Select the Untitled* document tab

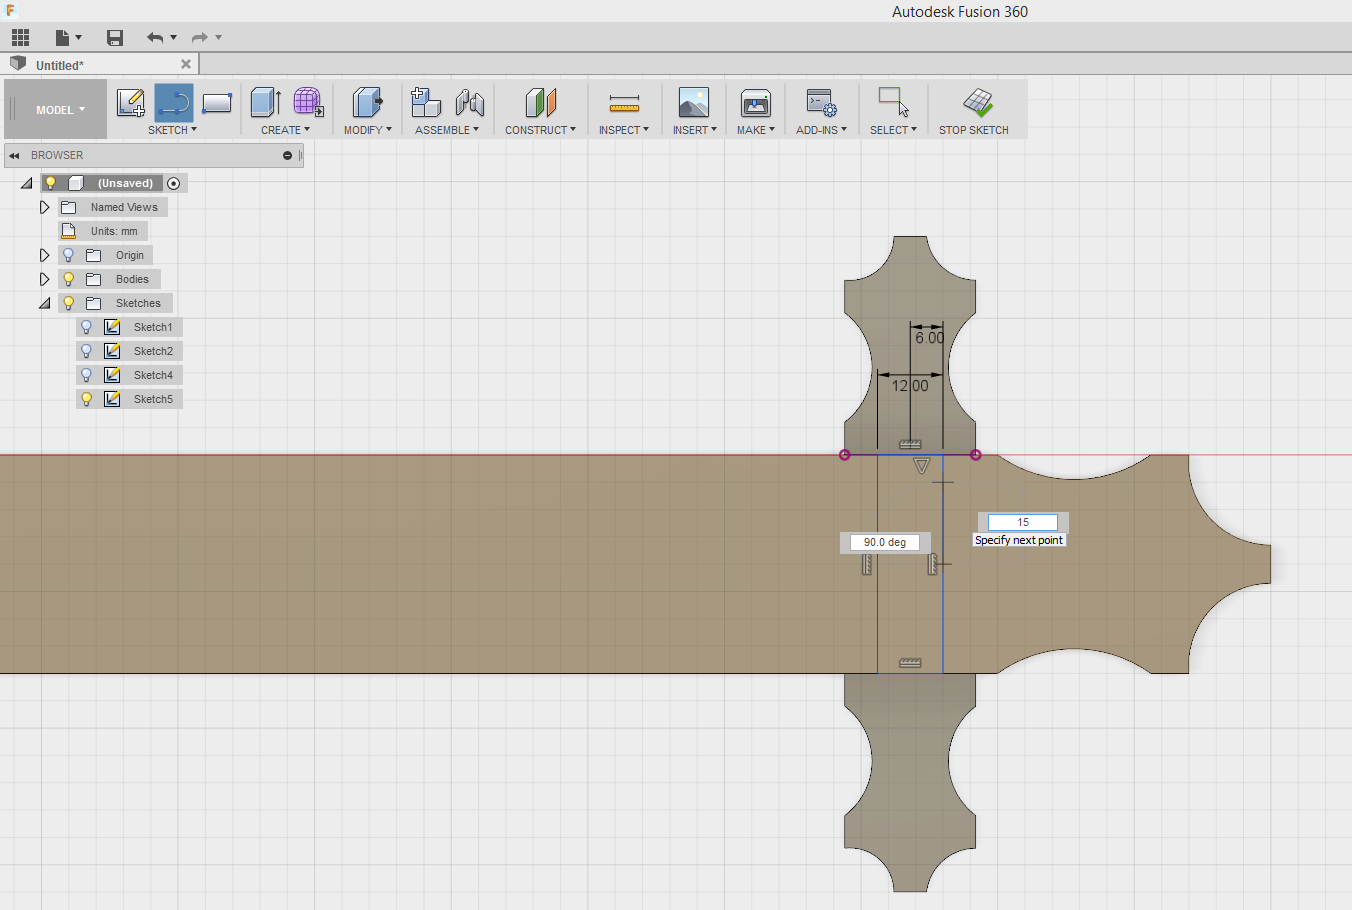100,65
